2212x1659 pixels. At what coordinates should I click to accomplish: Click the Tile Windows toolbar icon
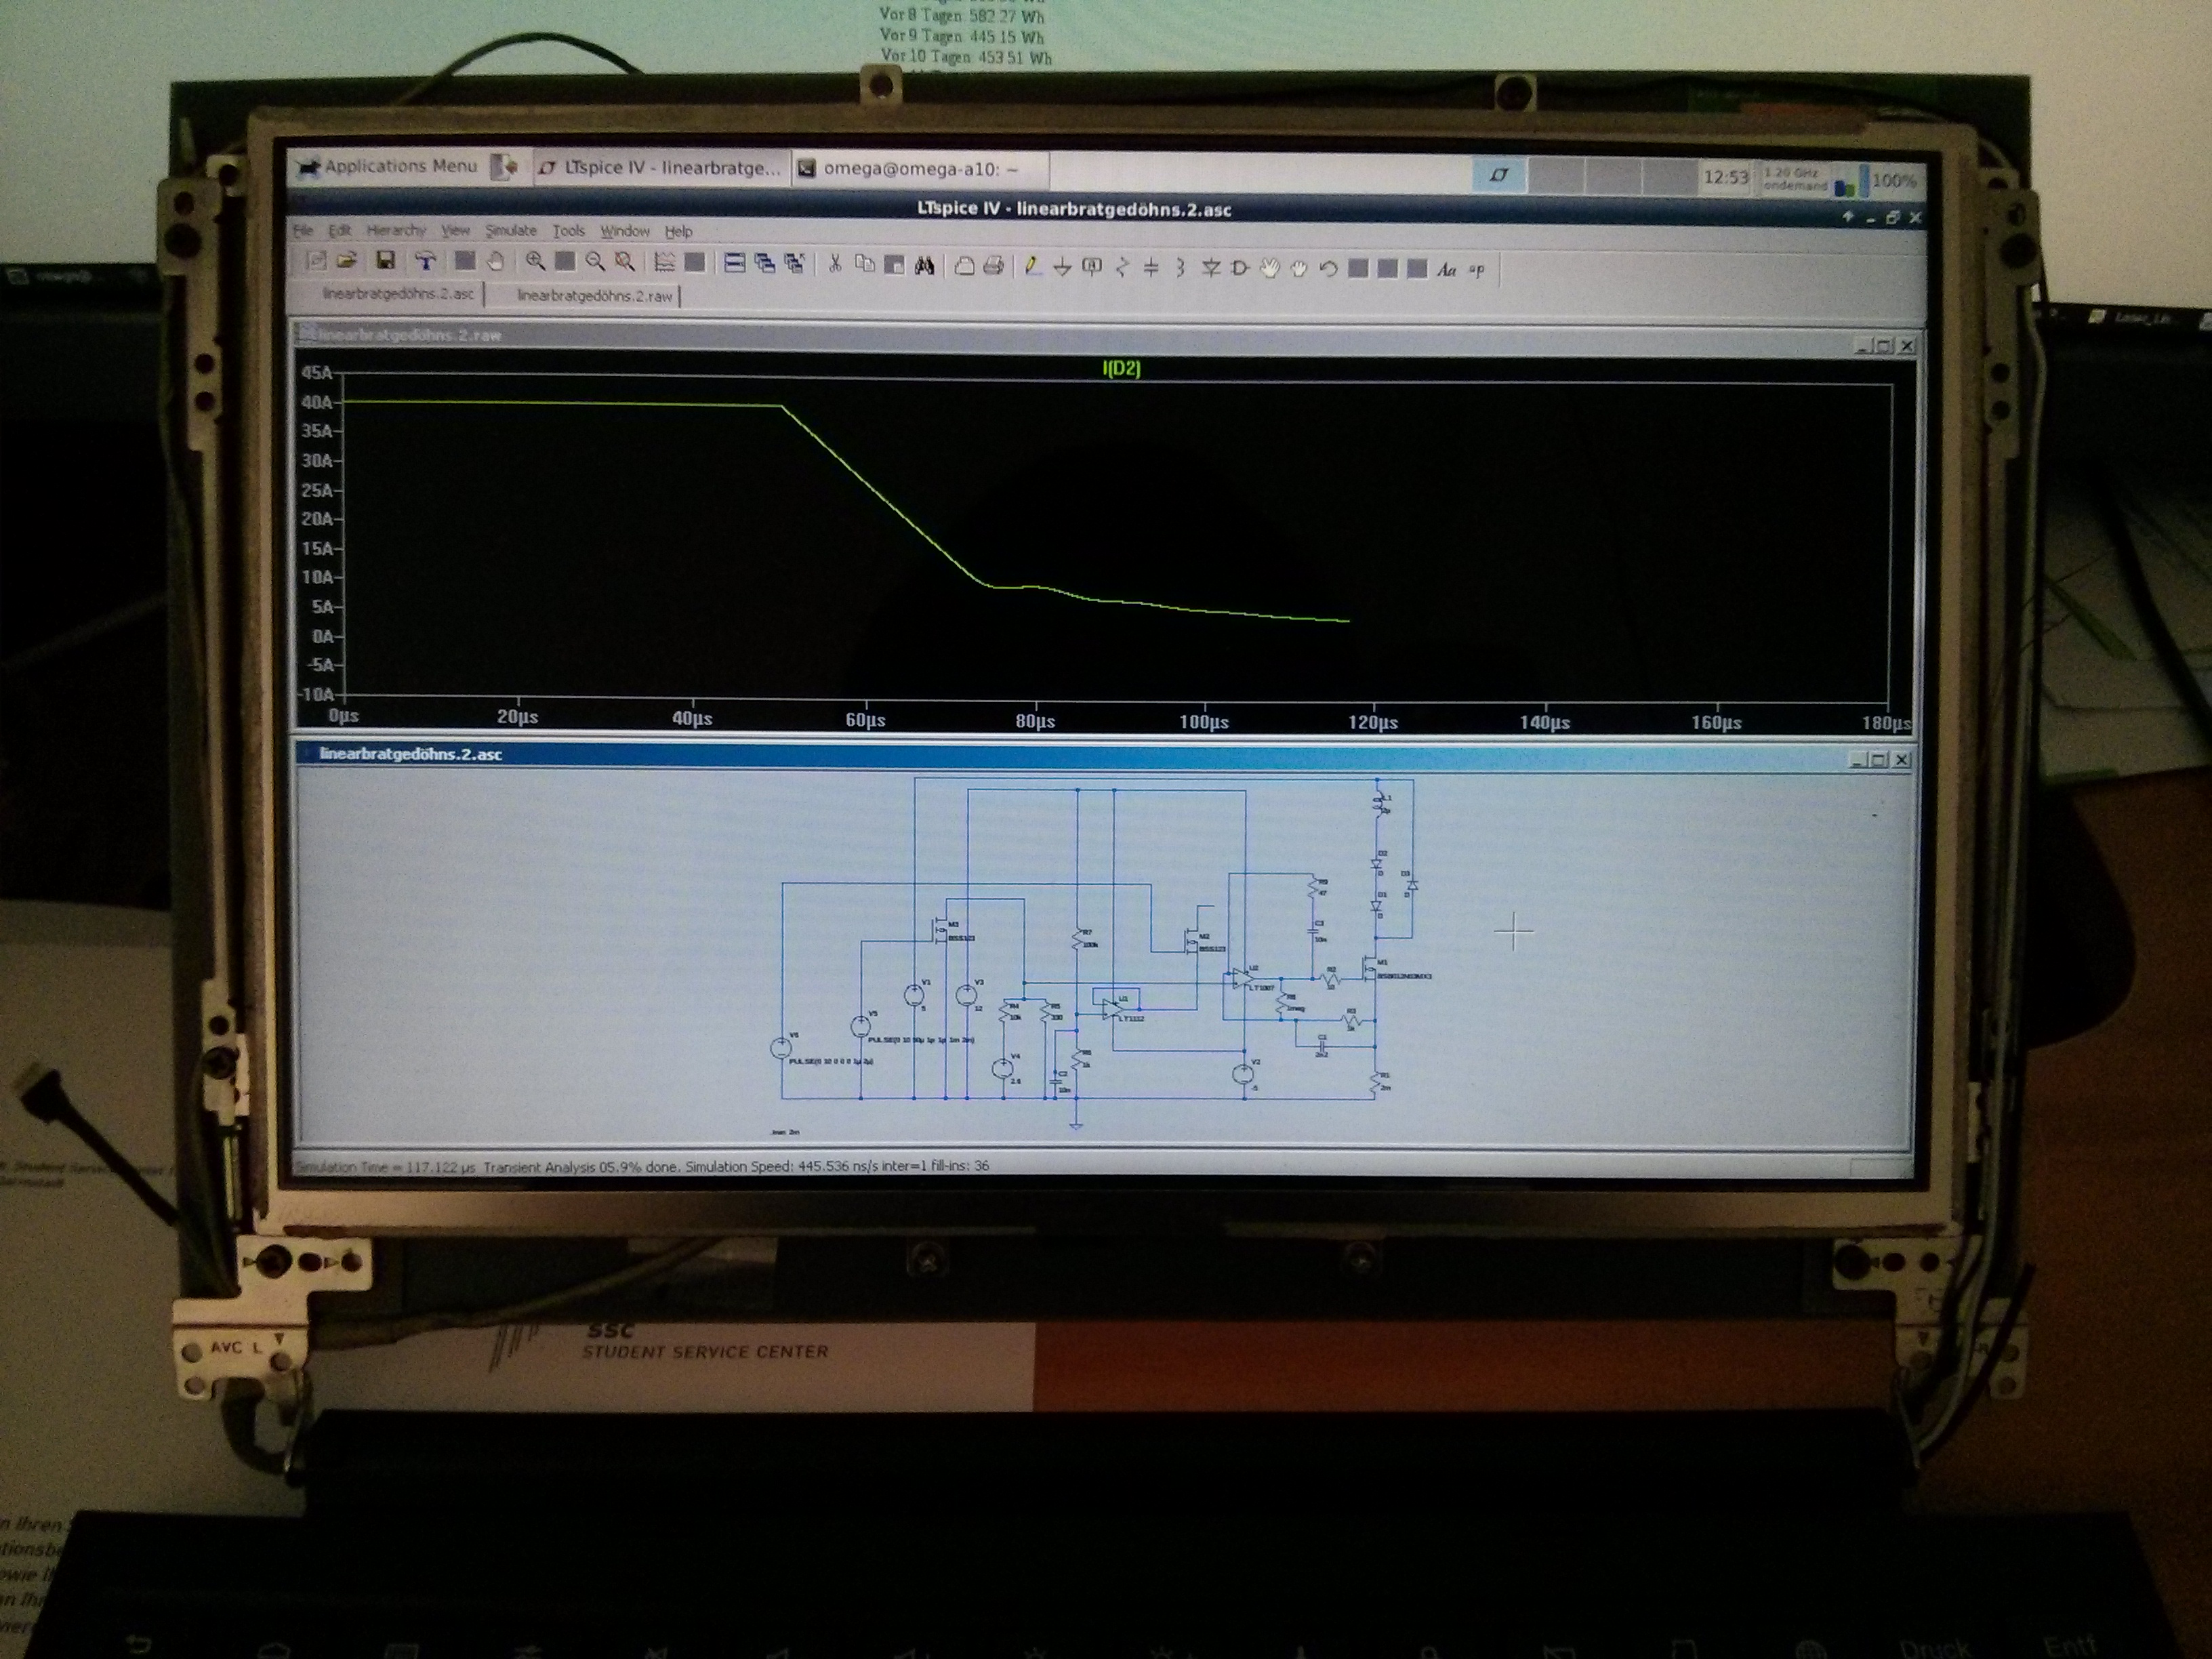point(735,263)
